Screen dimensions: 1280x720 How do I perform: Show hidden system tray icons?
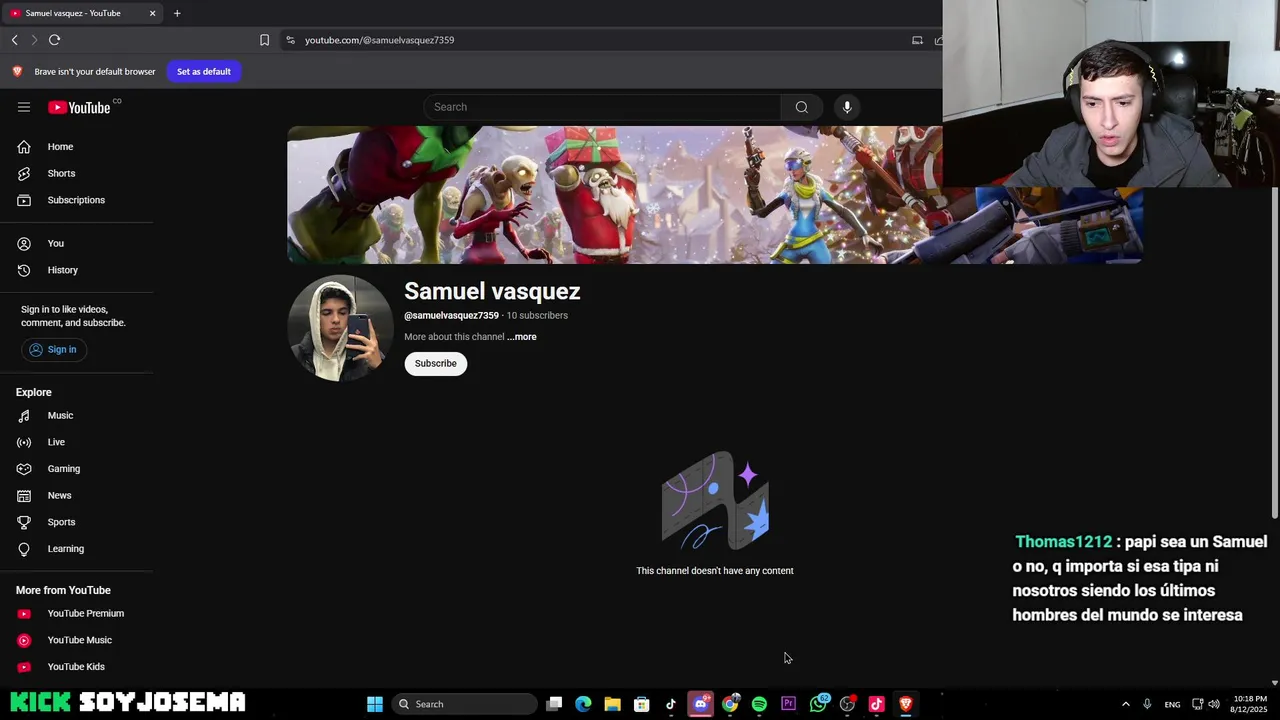[x=1125, y=704]
